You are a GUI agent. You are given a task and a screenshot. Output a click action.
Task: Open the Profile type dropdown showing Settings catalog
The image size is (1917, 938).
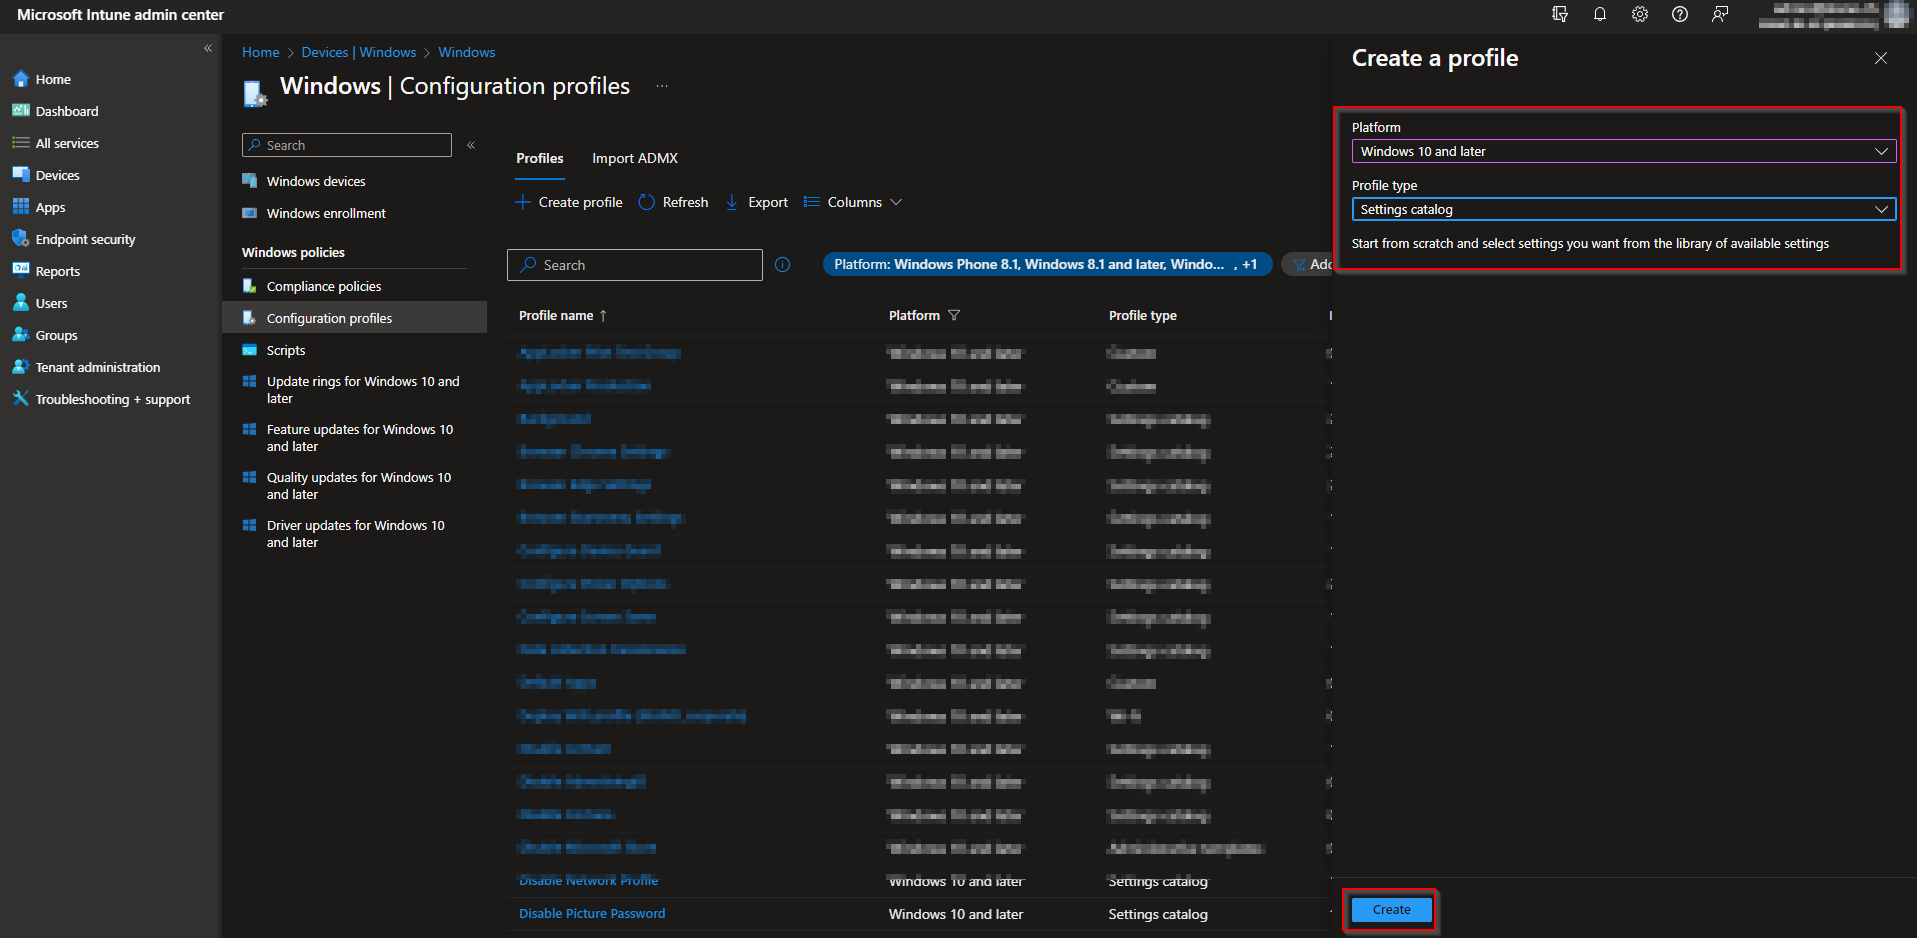pos(1622,209)
